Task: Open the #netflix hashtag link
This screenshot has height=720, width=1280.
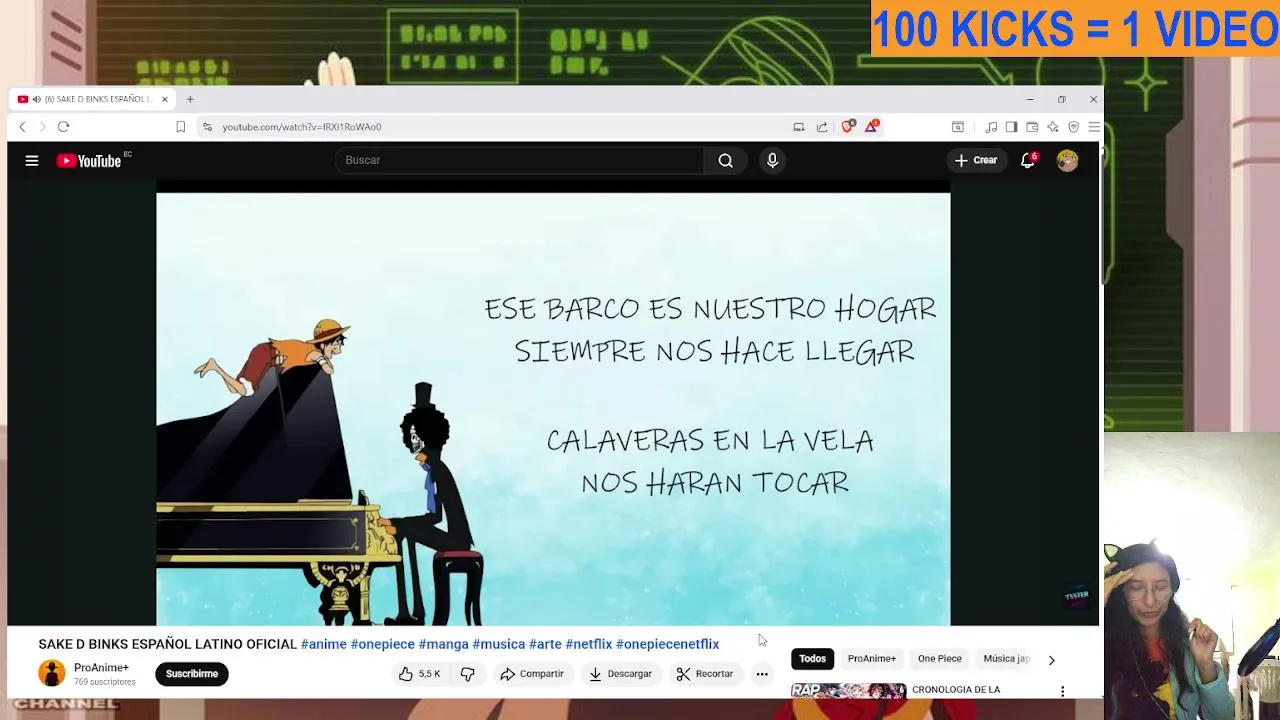Action: click(x=589, y=644)
